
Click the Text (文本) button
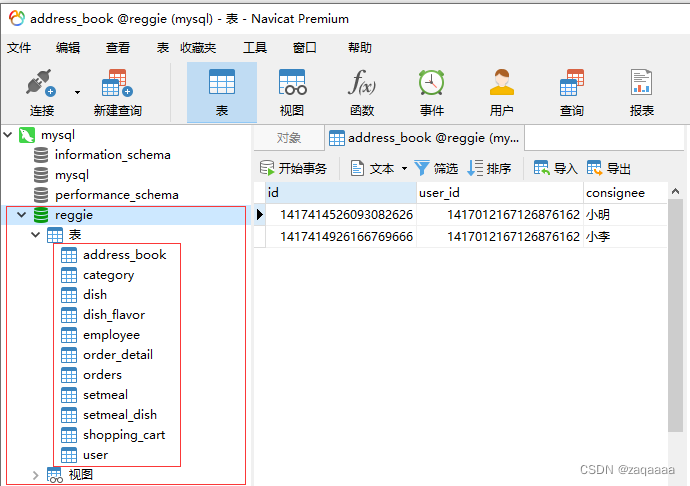pyautogui.click(x=372, y=168)
